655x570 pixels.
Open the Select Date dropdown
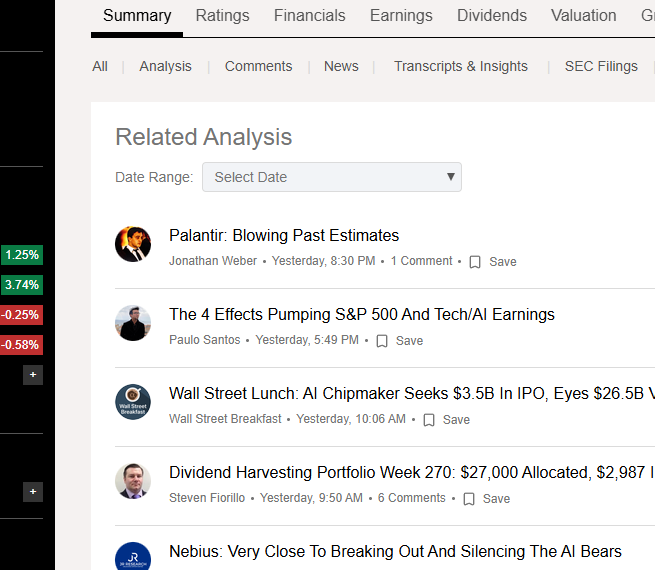coord(332,177)
